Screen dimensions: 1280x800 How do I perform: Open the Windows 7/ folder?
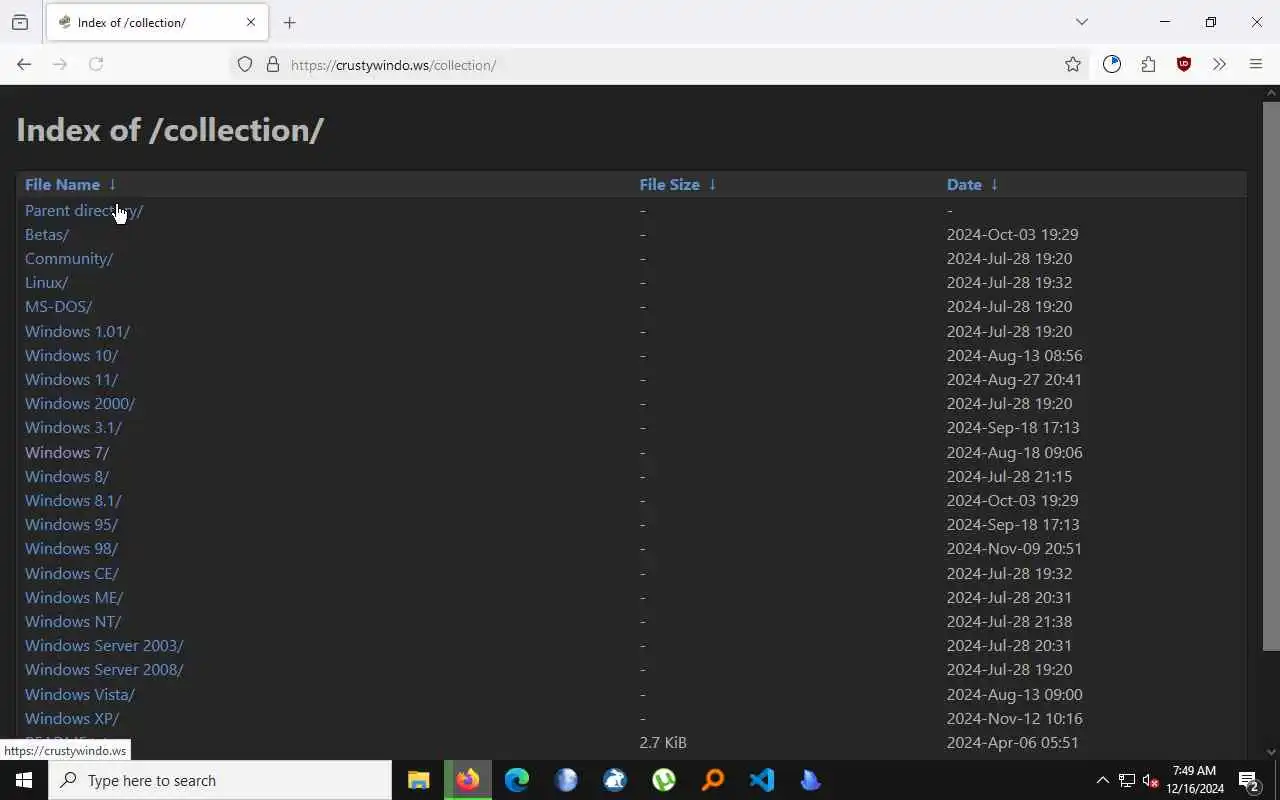[x=67, y=452]
